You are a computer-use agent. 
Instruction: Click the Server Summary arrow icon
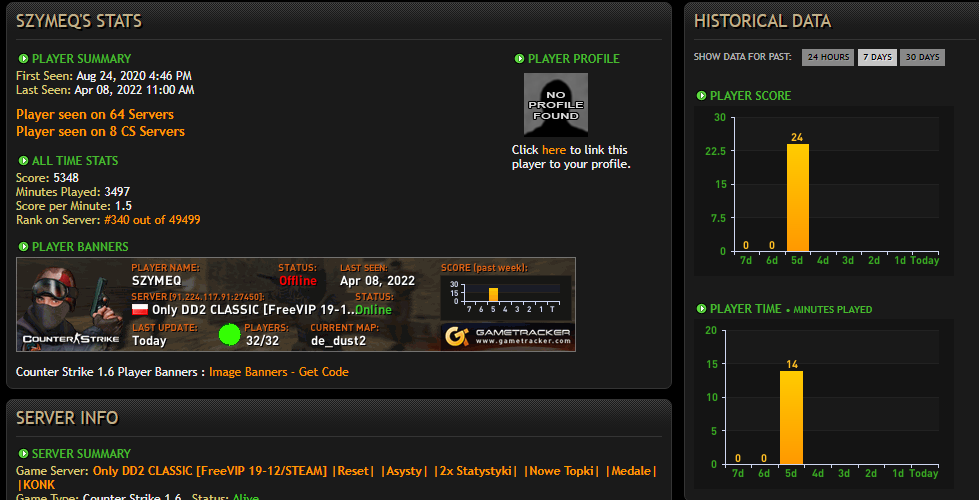coord(23,454)
